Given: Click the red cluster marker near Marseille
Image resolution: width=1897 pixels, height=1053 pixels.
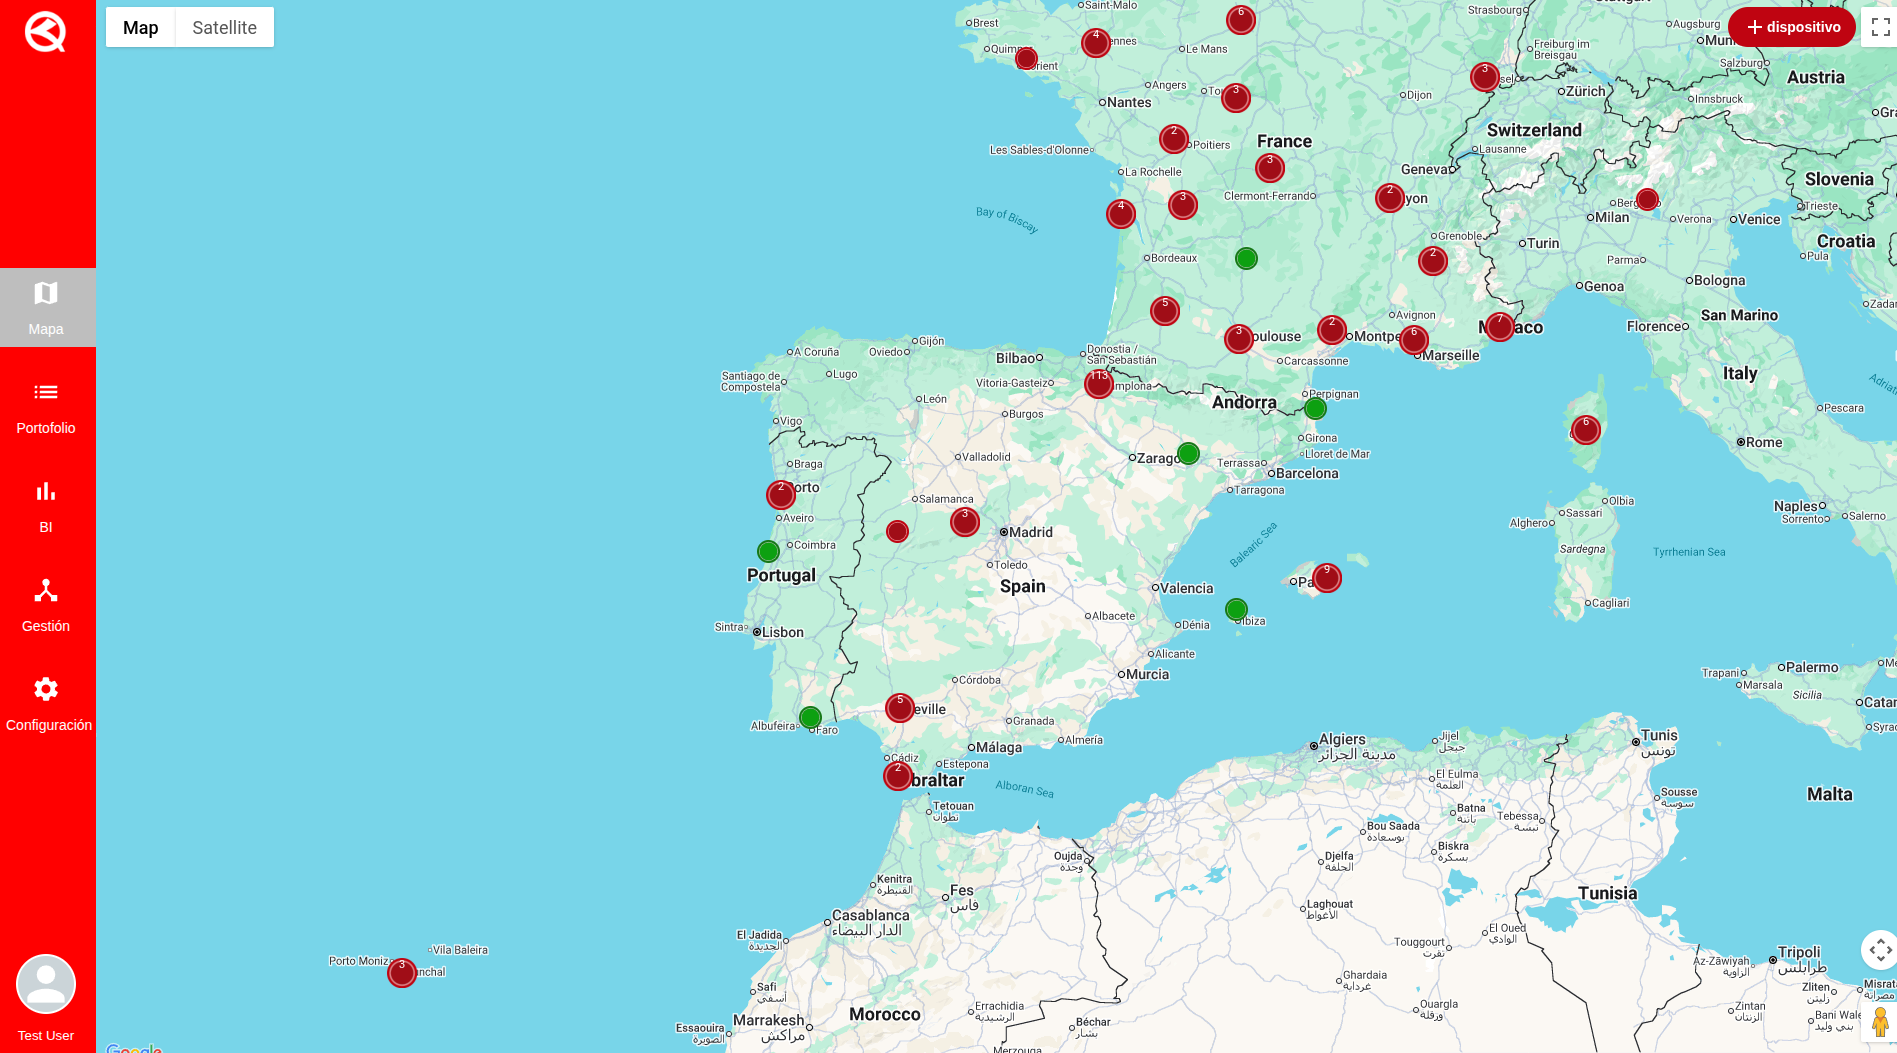Looking at the screenshot, I should coord(1414,340).
